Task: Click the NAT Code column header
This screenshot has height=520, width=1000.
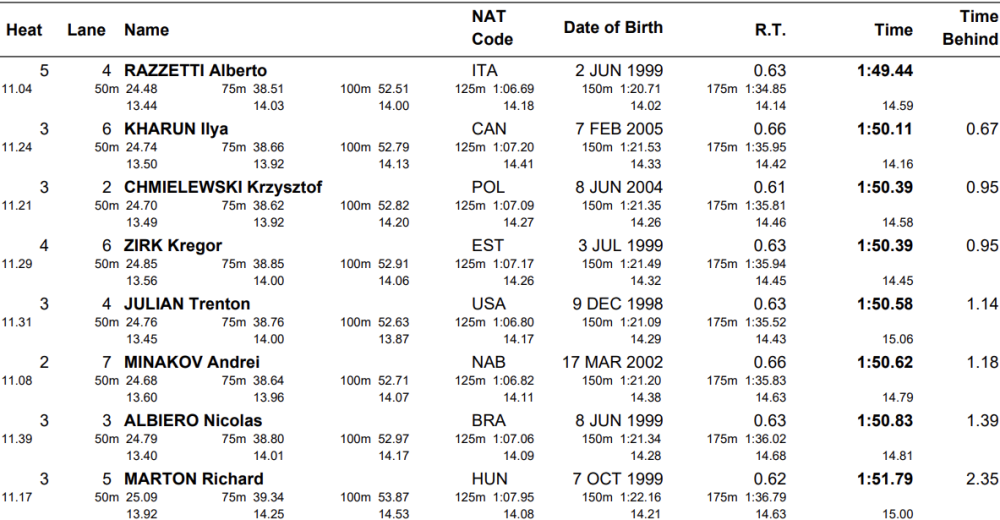Action: [491, 29]
